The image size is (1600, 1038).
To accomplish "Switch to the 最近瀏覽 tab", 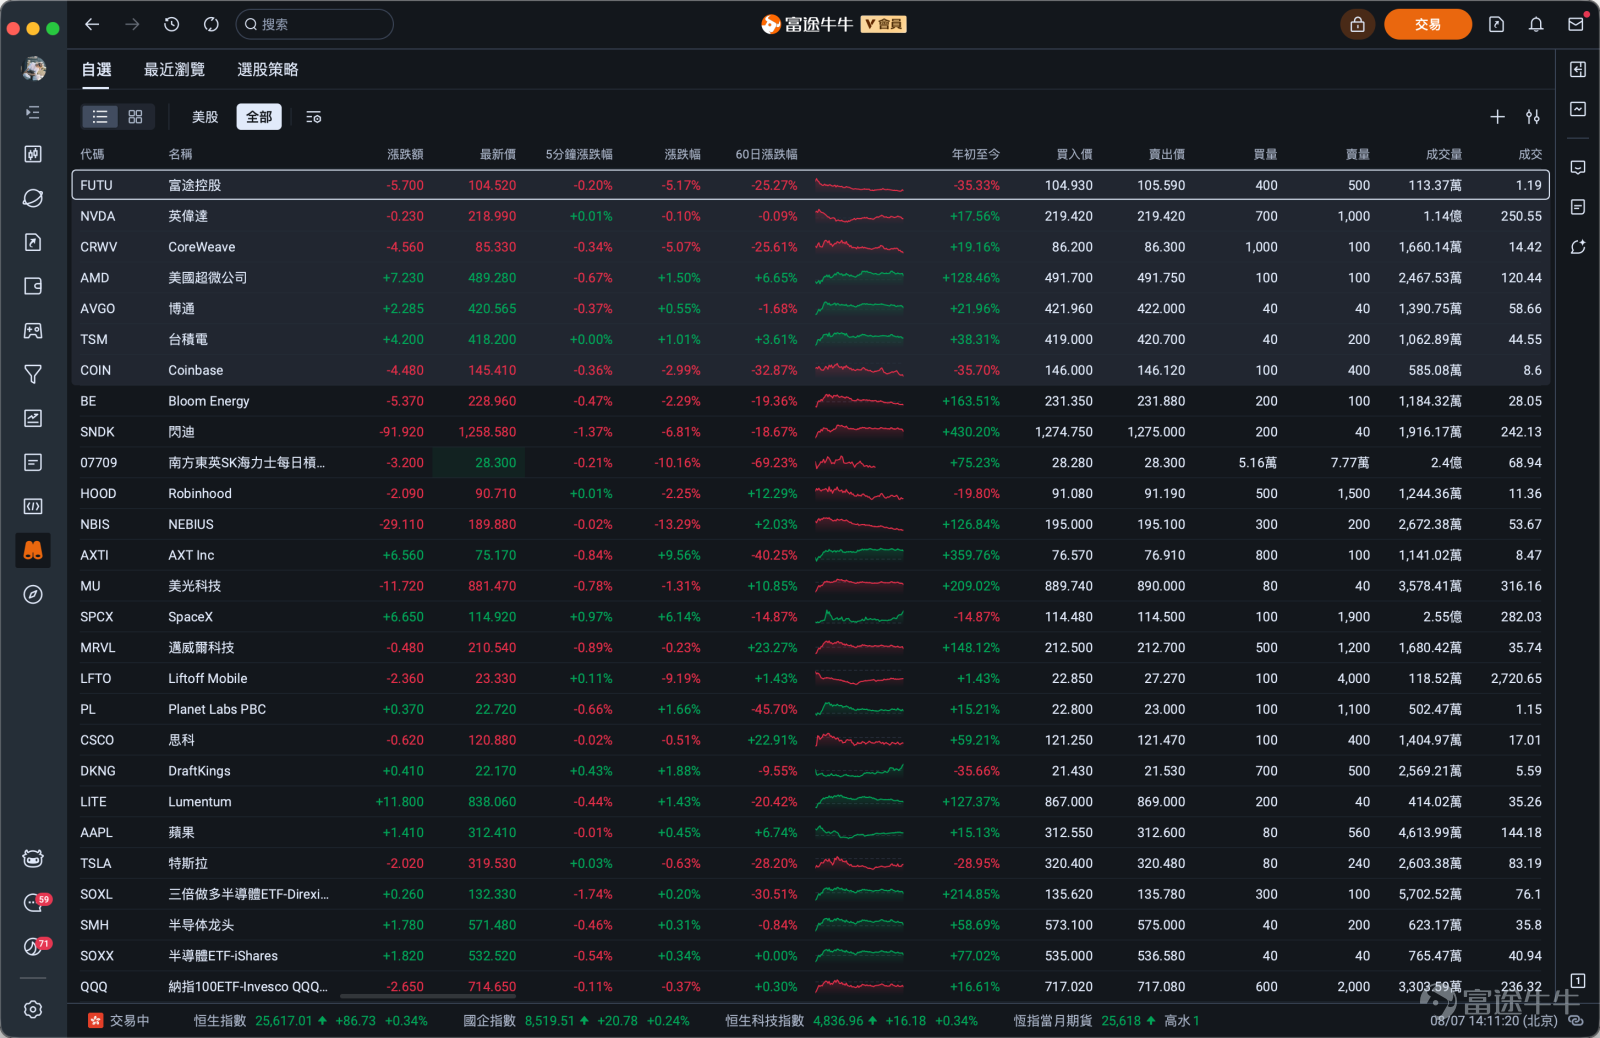I will 174,69.
